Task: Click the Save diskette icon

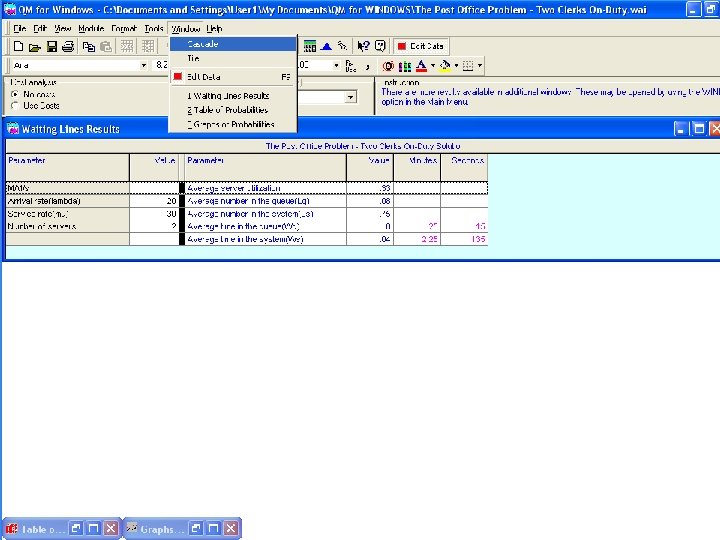Action: click(x=51, y=46)
